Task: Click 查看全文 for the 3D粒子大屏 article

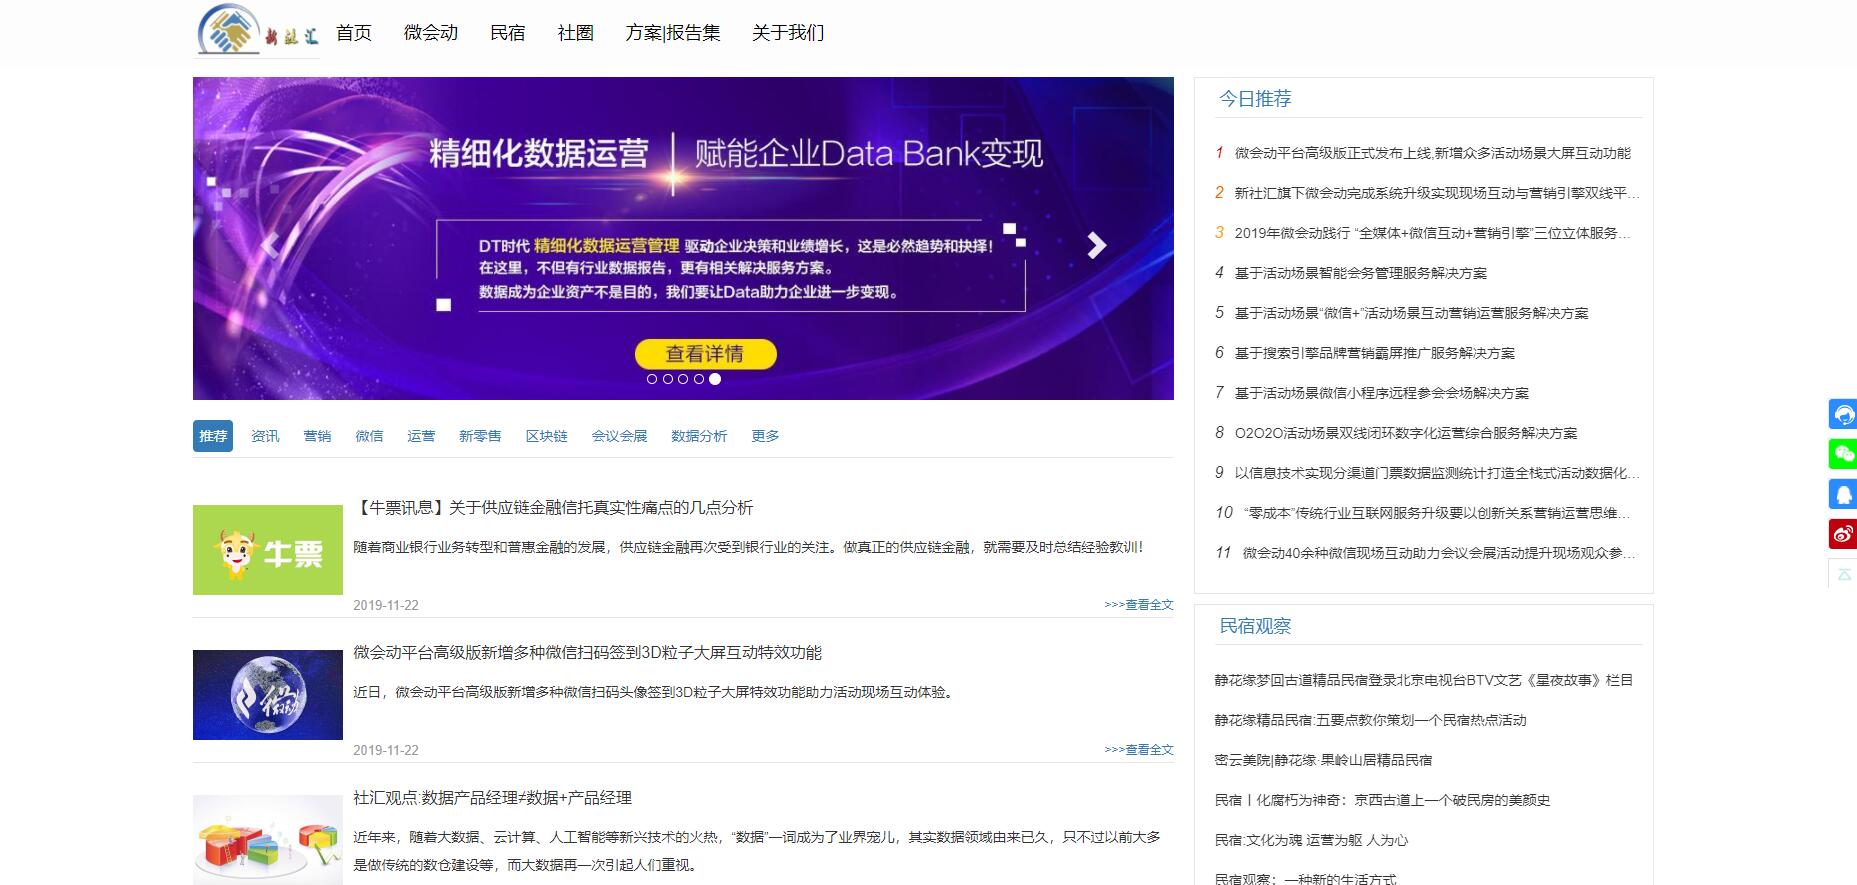Action: click(1139, 749)
